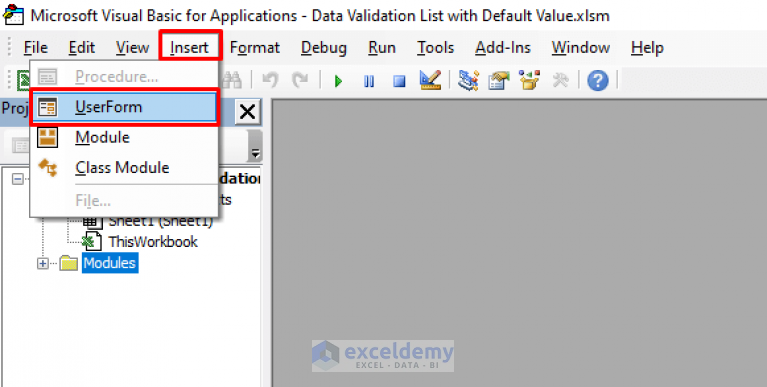Open the Window menu
The image size is (767, 387).
pos(581,47)
